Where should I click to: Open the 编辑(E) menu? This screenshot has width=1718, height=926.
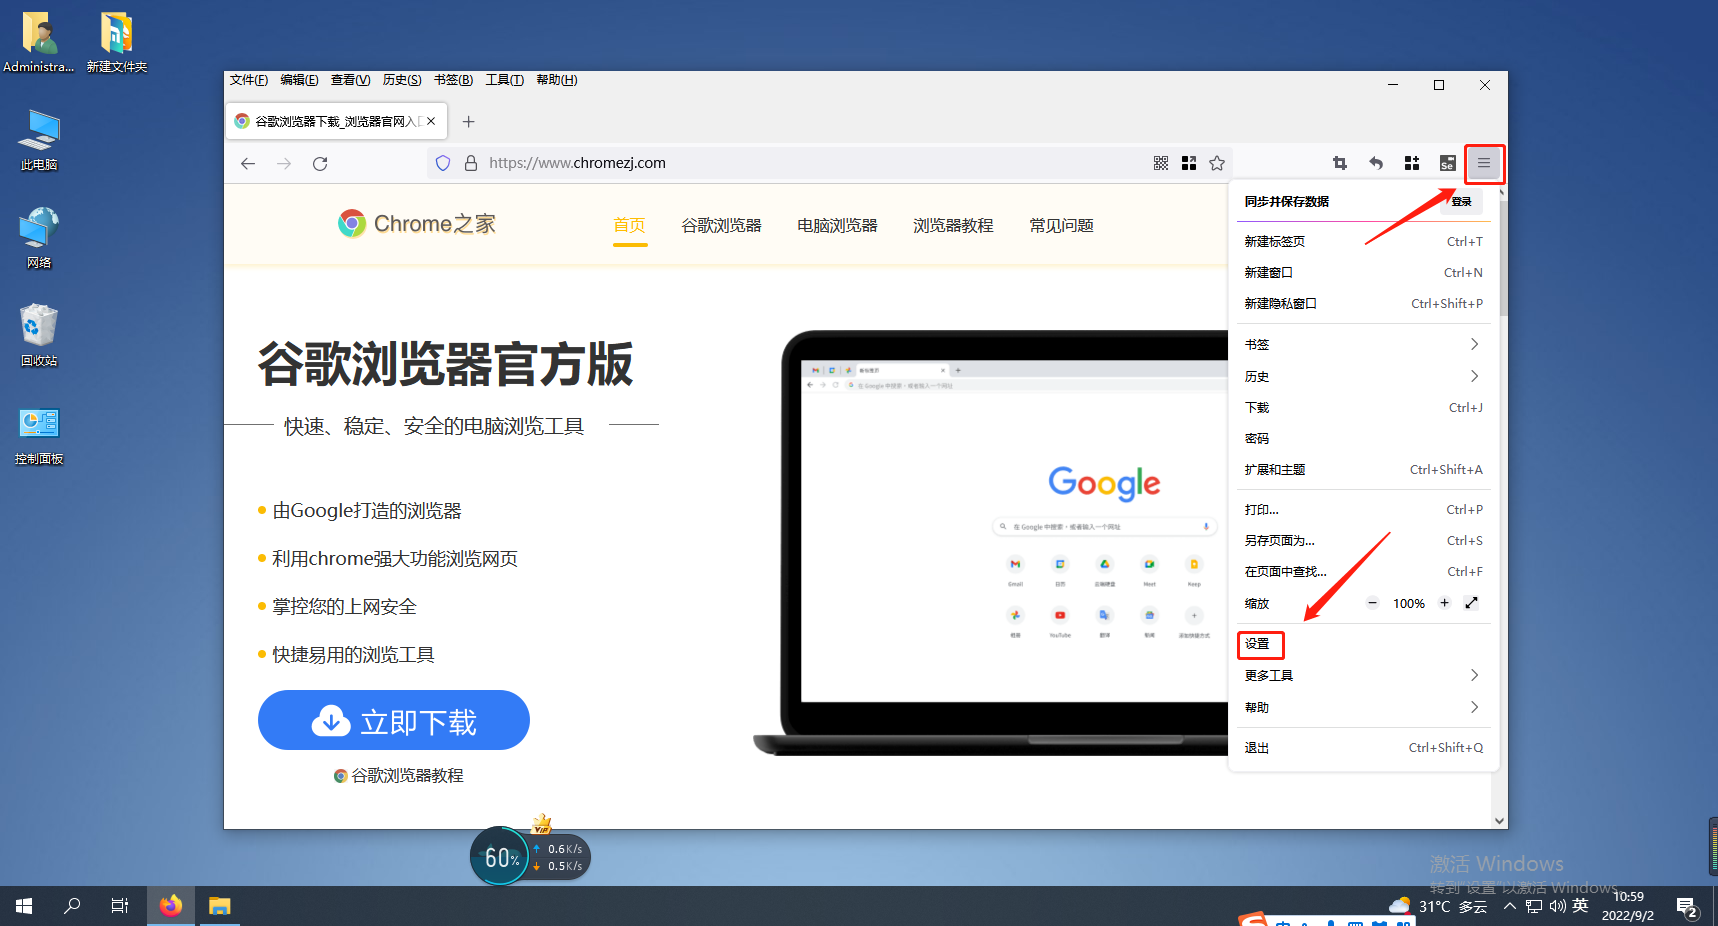pos(299,80)
